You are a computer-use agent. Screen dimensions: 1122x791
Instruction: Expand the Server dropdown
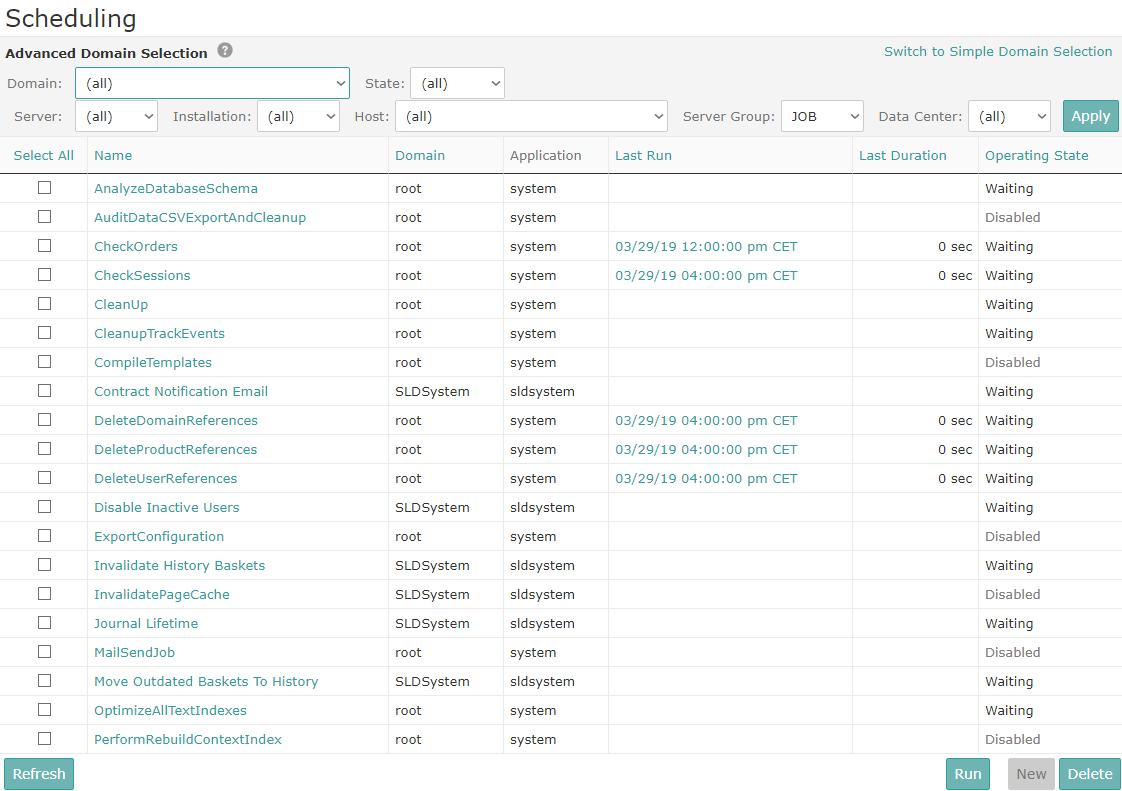coord(116,116)
